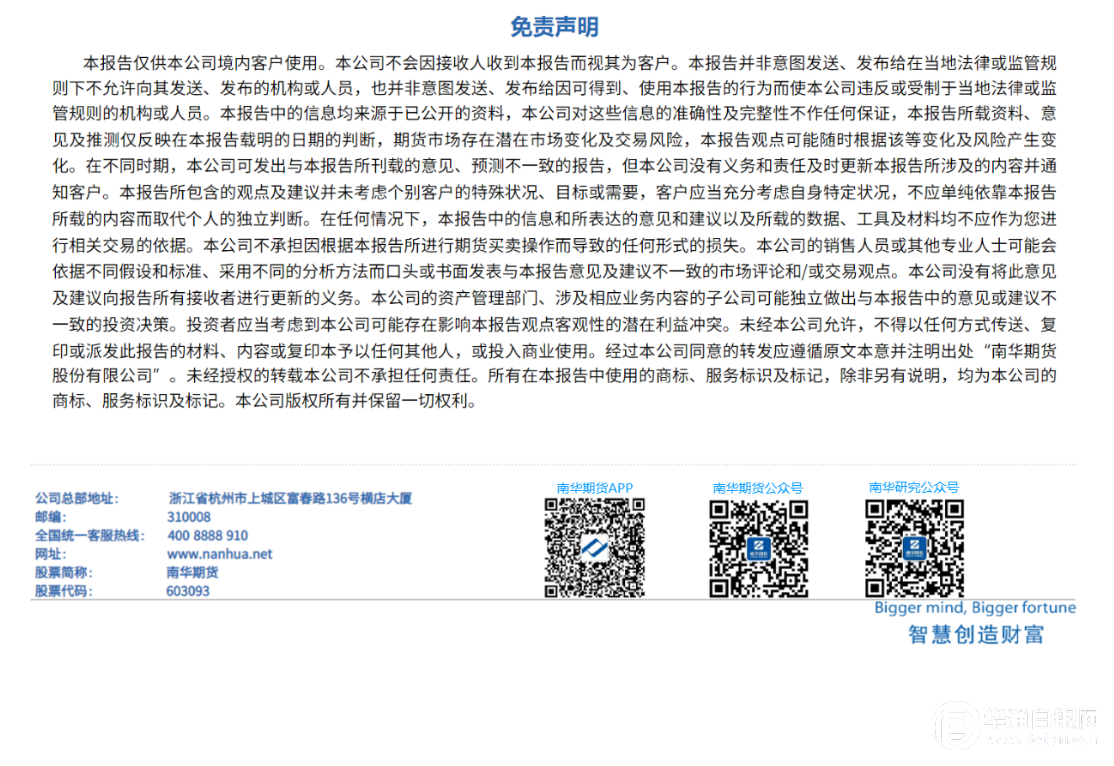Click the 南华期货公众号 QR code

(758, 548)
